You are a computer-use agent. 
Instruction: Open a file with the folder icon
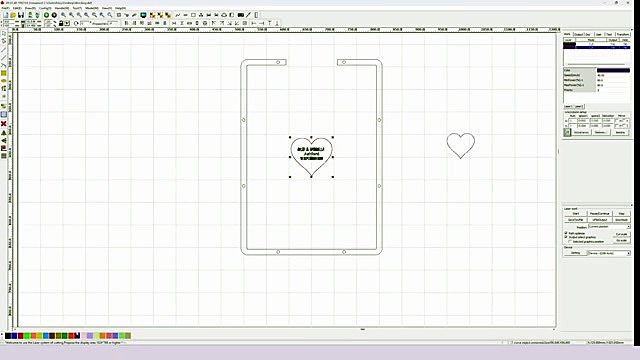13,15
